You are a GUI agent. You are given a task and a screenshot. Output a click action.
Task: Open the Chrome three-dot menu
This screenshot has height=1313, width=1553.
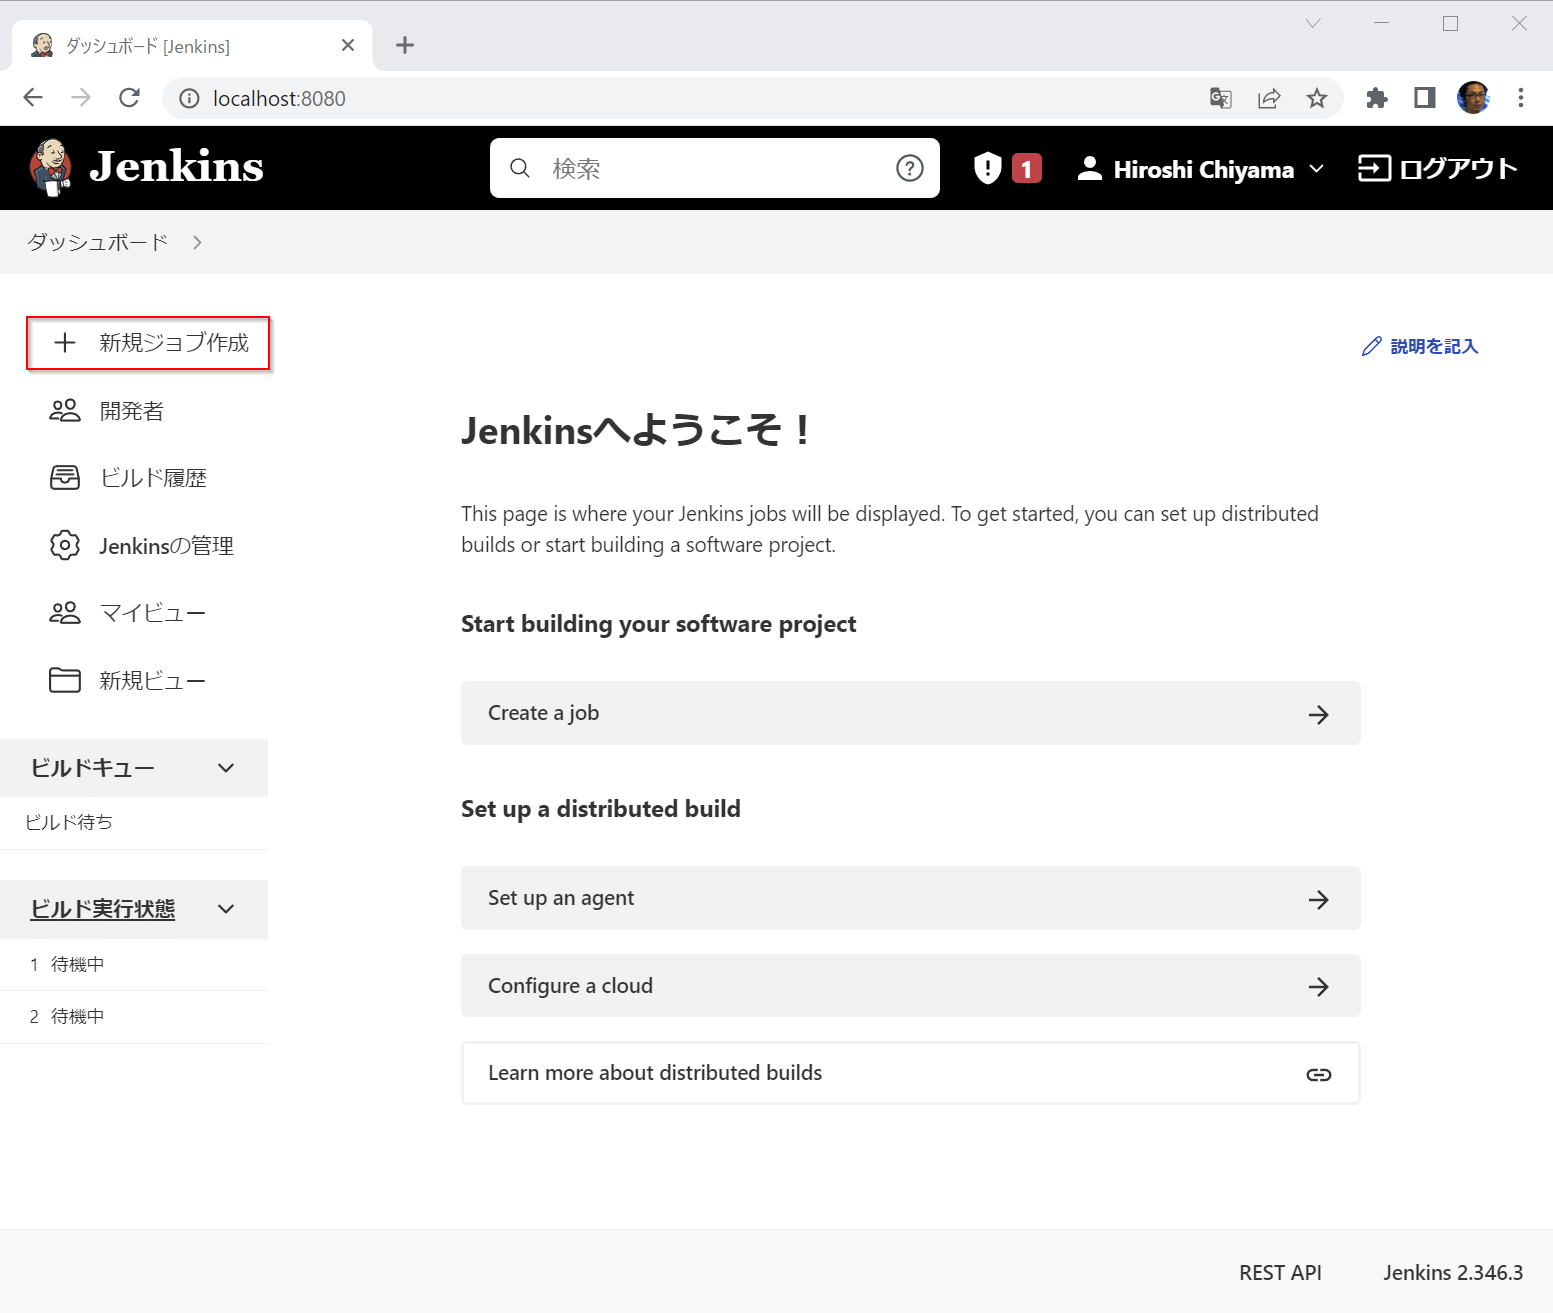tap(1520, 98)
